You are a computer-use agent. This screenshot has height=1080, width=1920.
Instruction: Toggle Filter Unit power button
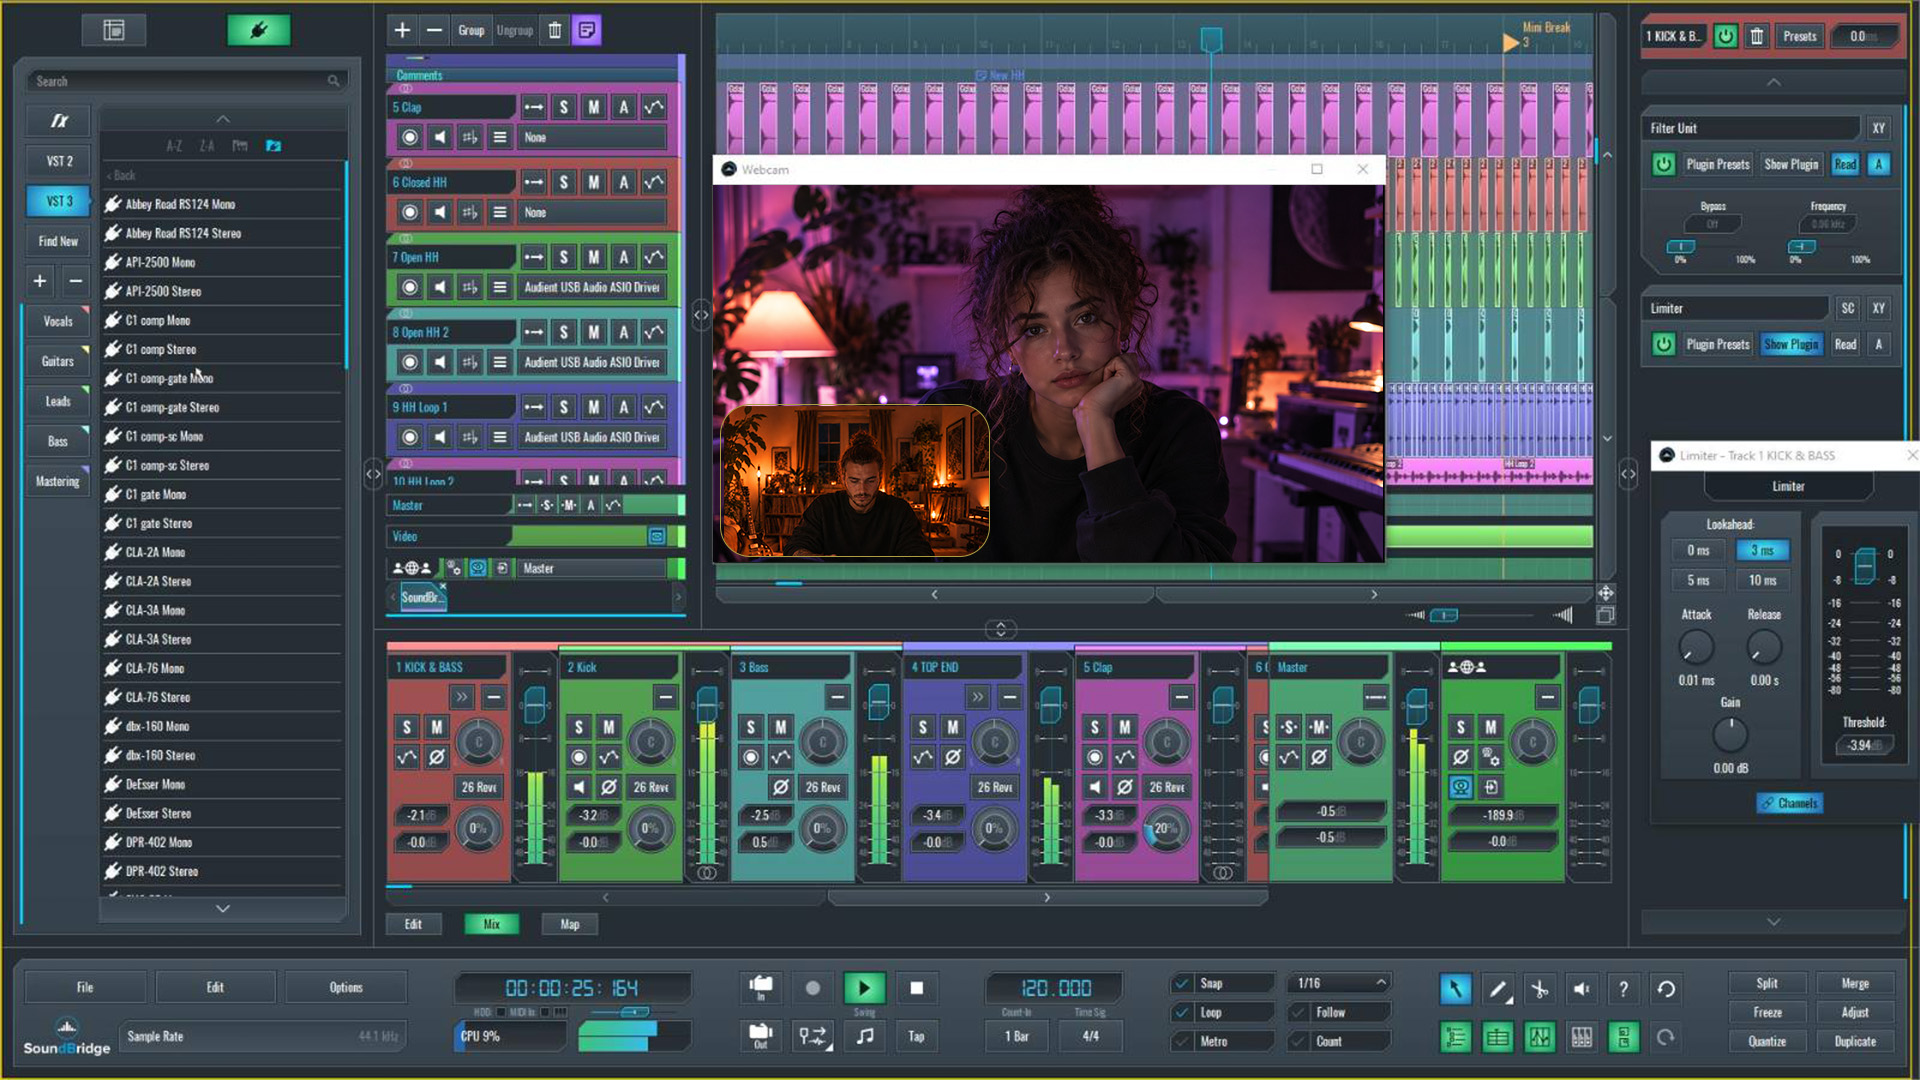click(x=1663, y=164)
